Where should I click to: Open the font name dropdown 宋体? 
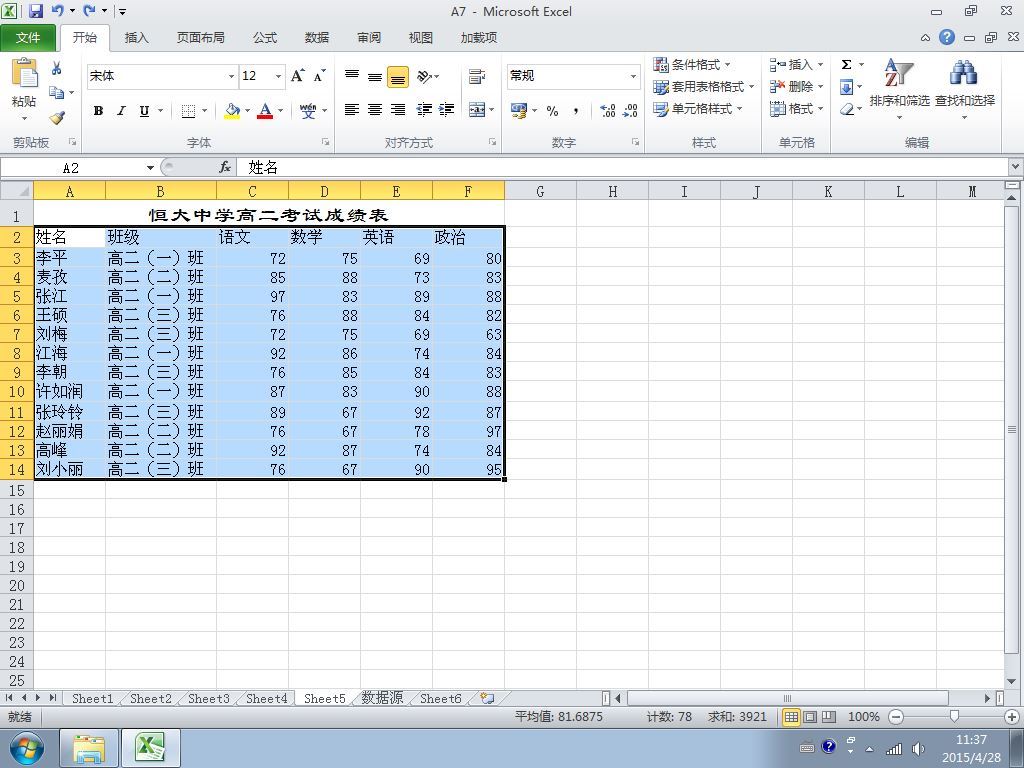(x=231, y=76)
